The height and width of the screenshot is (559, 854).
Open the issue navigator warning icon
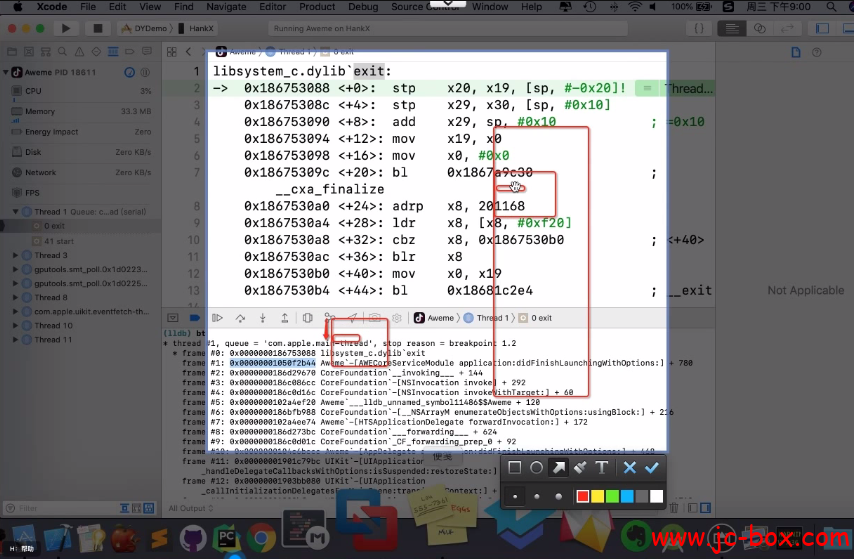point(80,52)
